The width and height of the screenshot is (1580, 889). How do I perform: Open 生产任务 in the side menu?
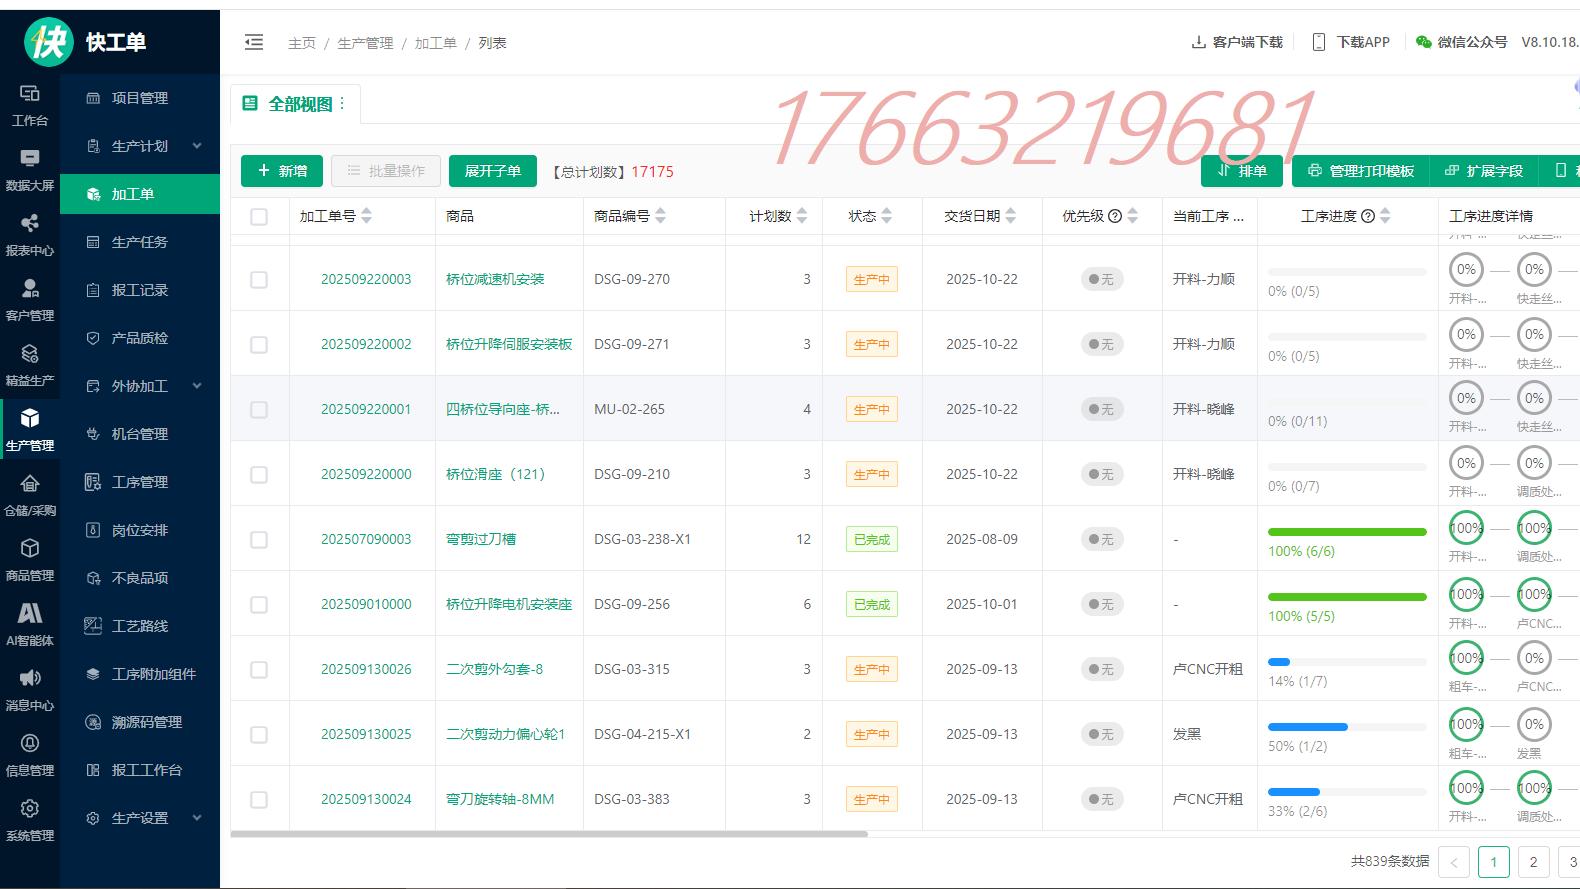click(140, 242)
